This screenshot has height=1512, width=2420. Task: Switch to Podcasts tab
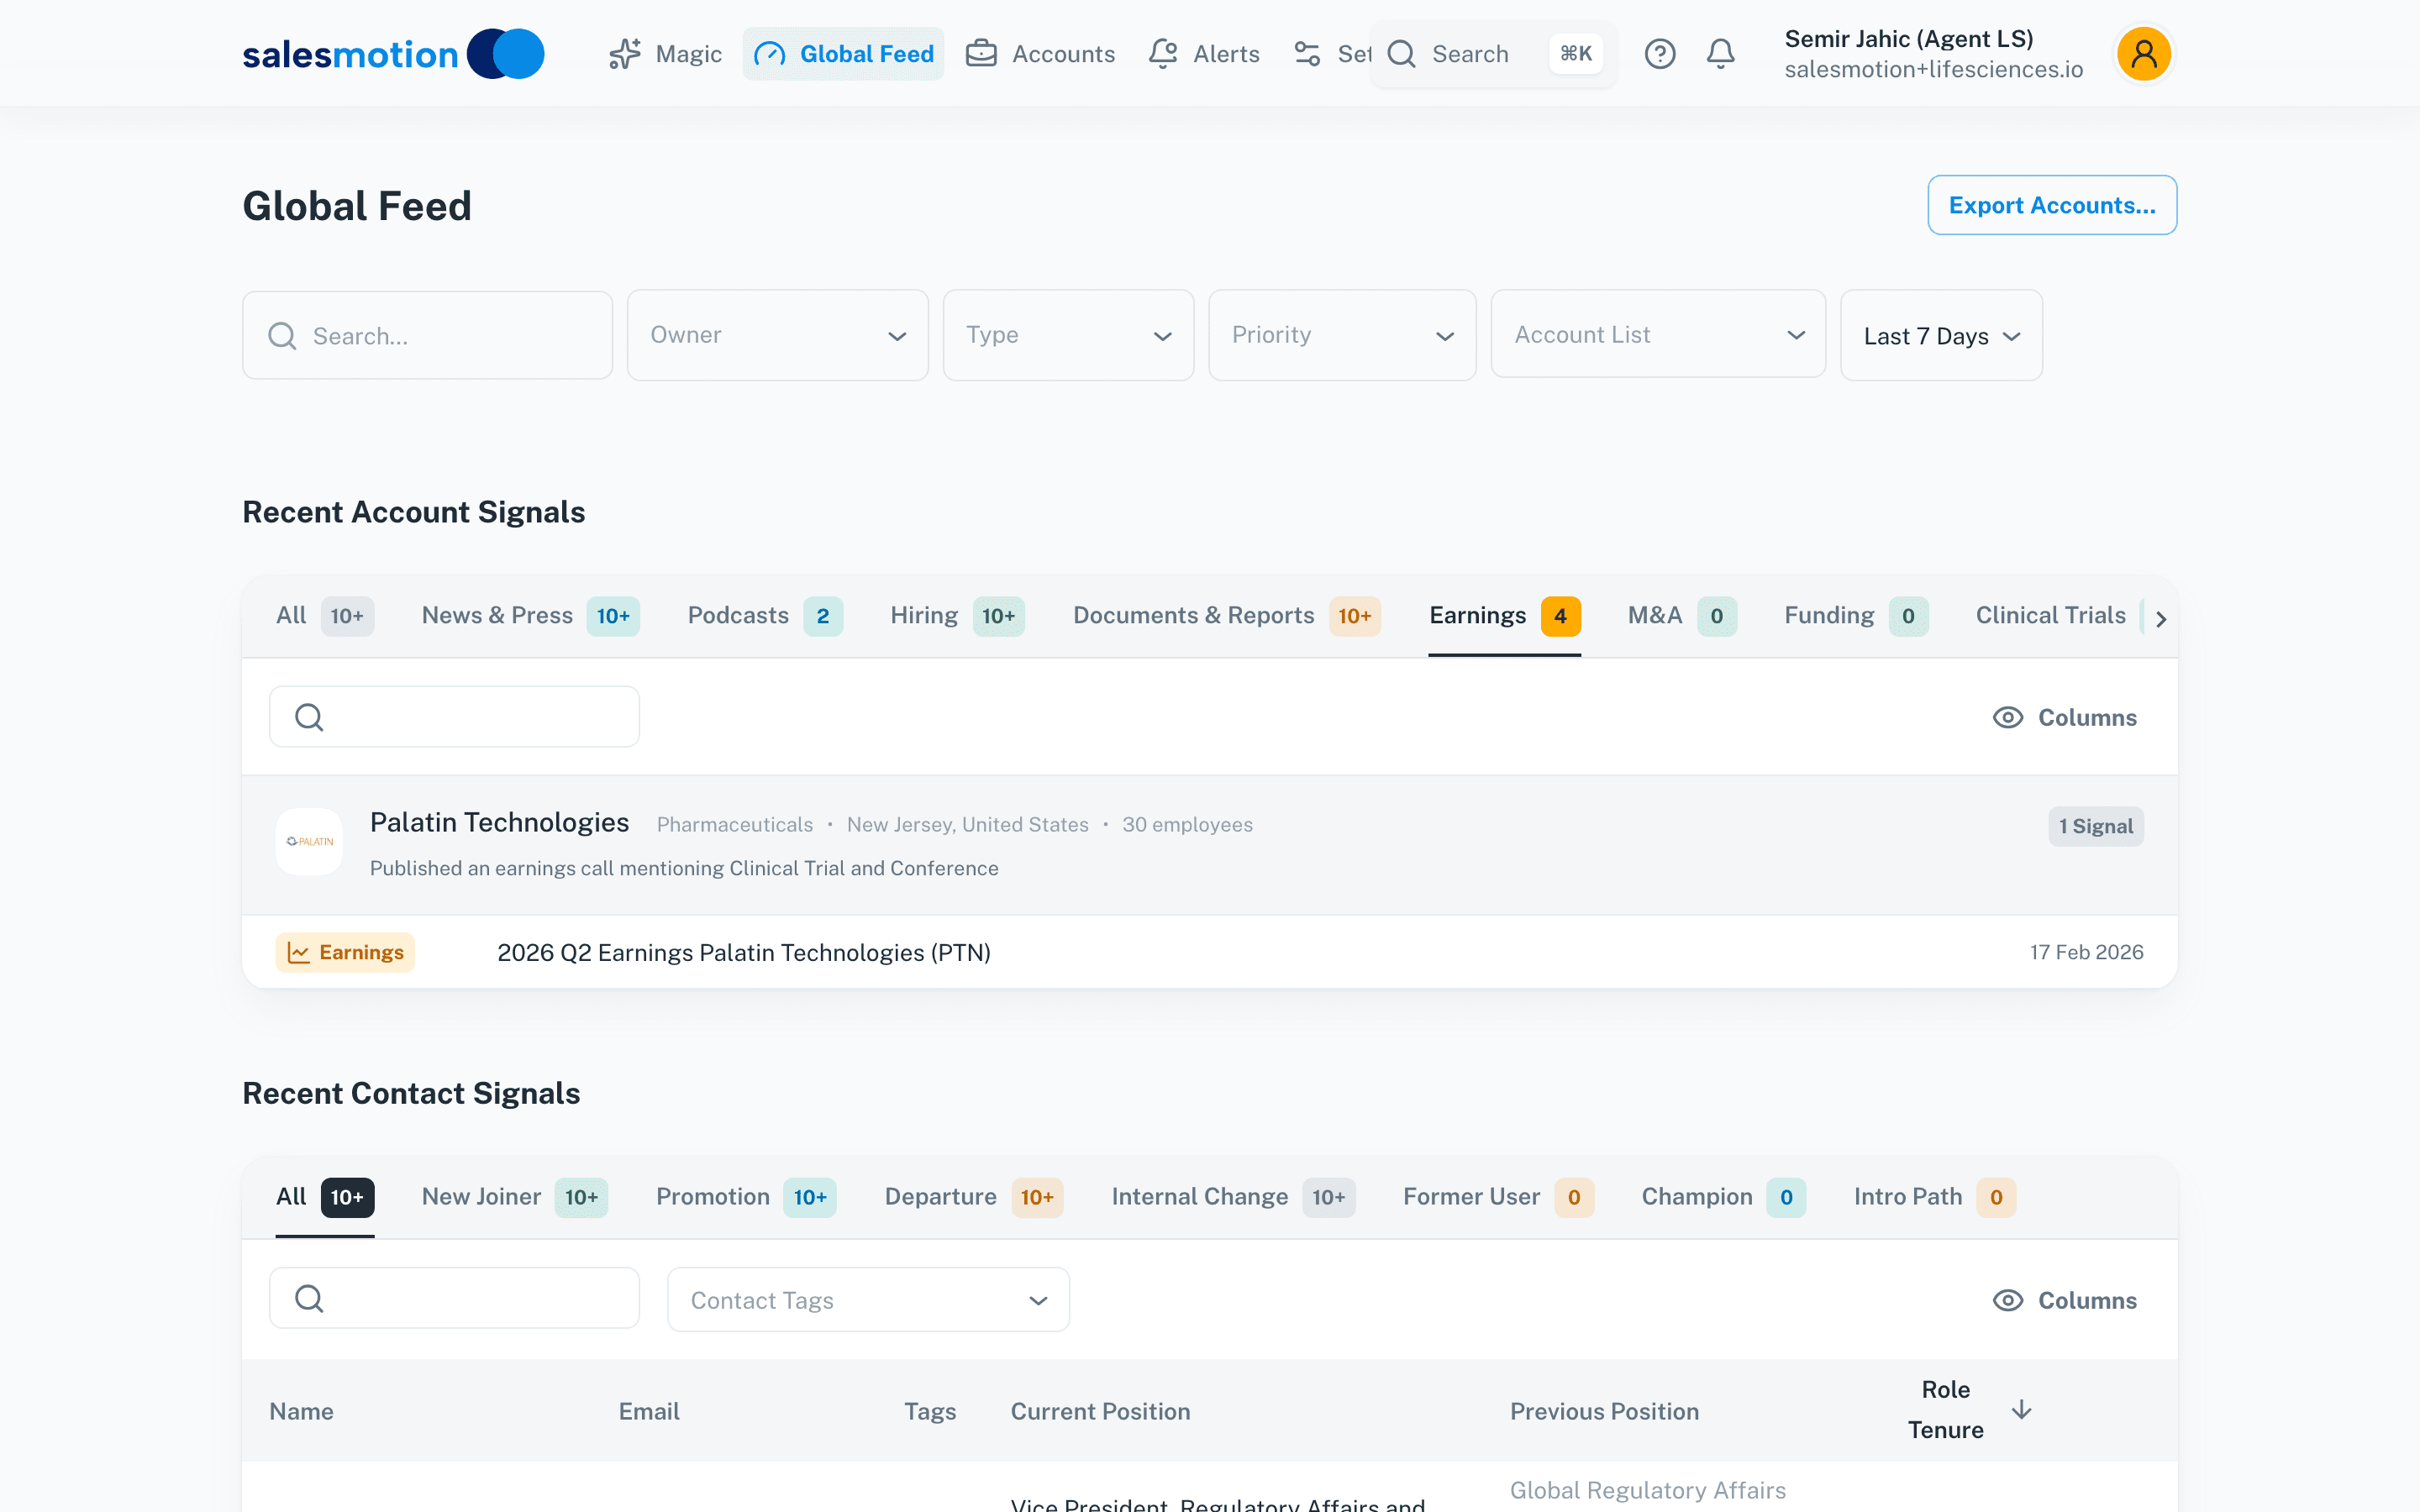[765, 616]
